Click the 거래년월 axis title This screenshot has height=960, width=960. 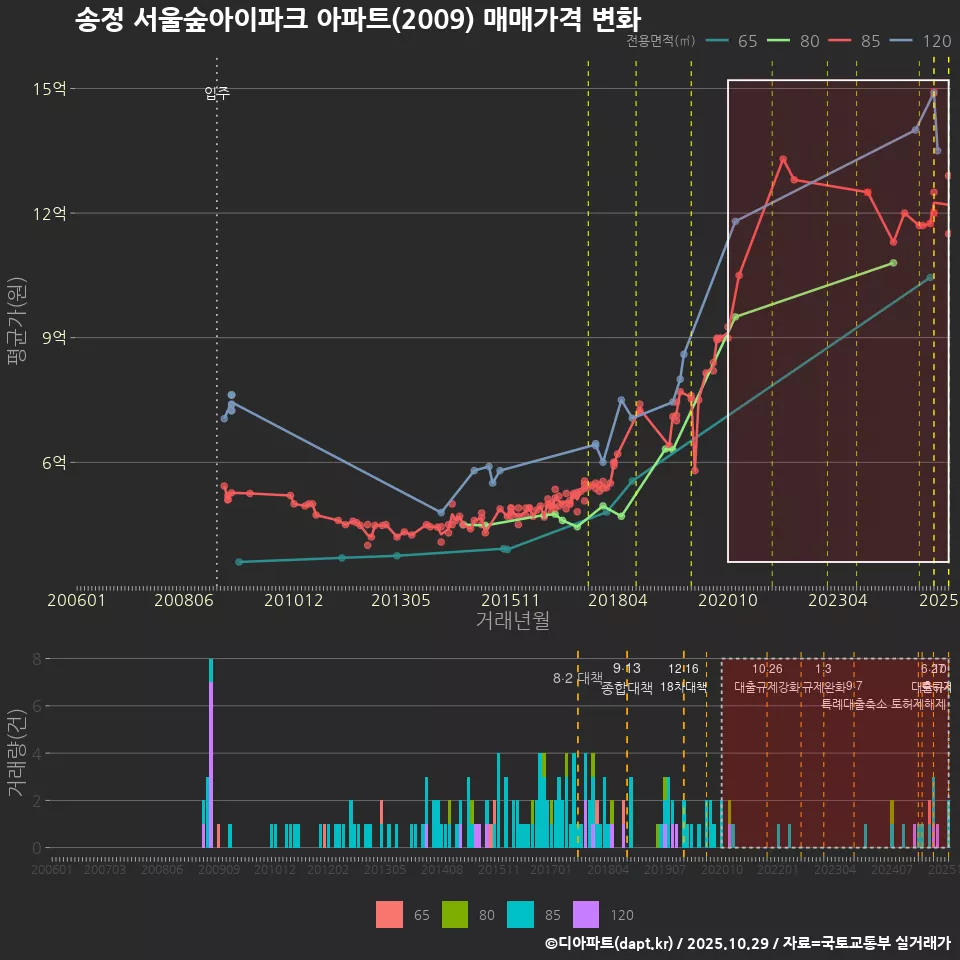512,622
